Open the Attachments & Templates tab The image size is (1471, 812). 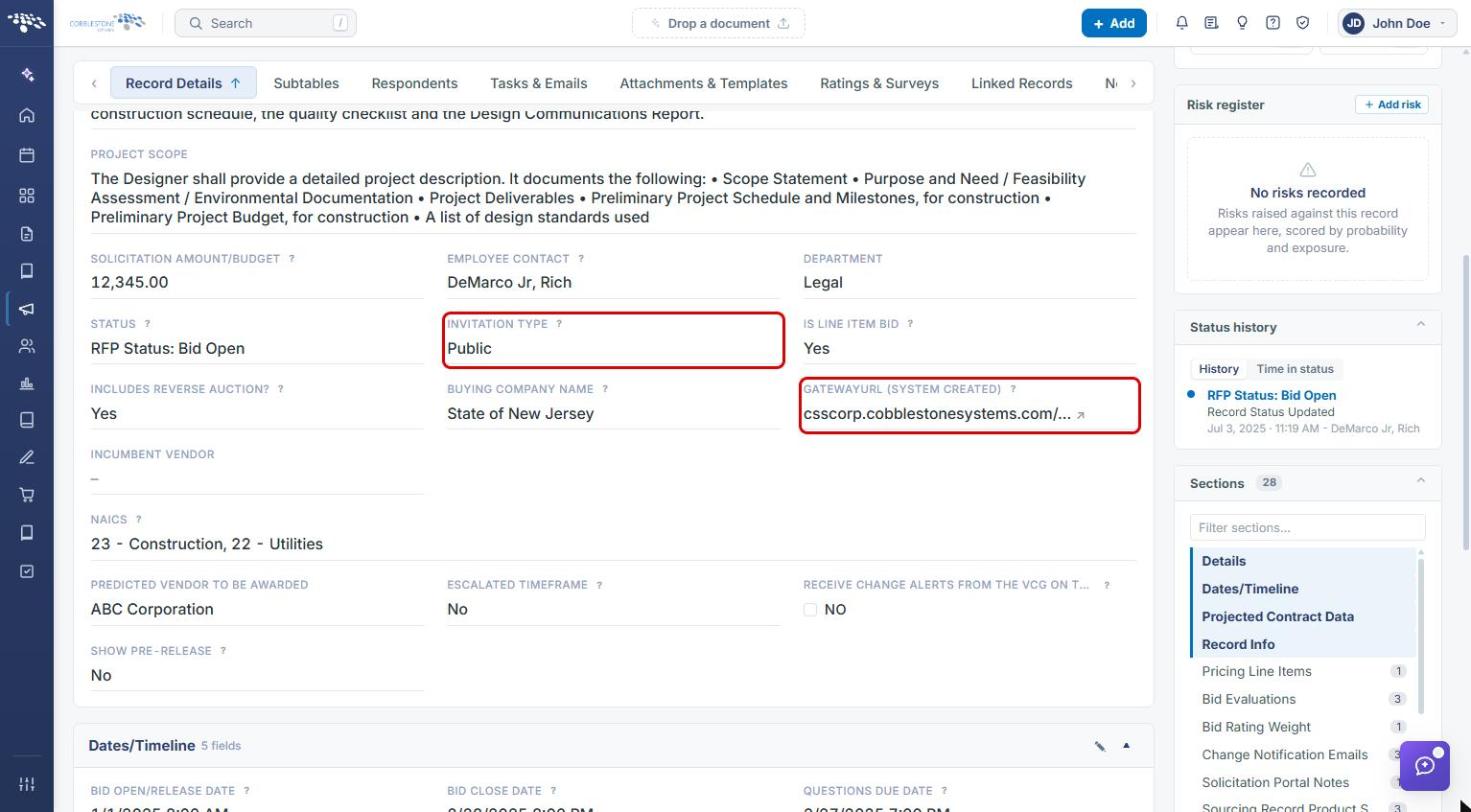point(704,83)
